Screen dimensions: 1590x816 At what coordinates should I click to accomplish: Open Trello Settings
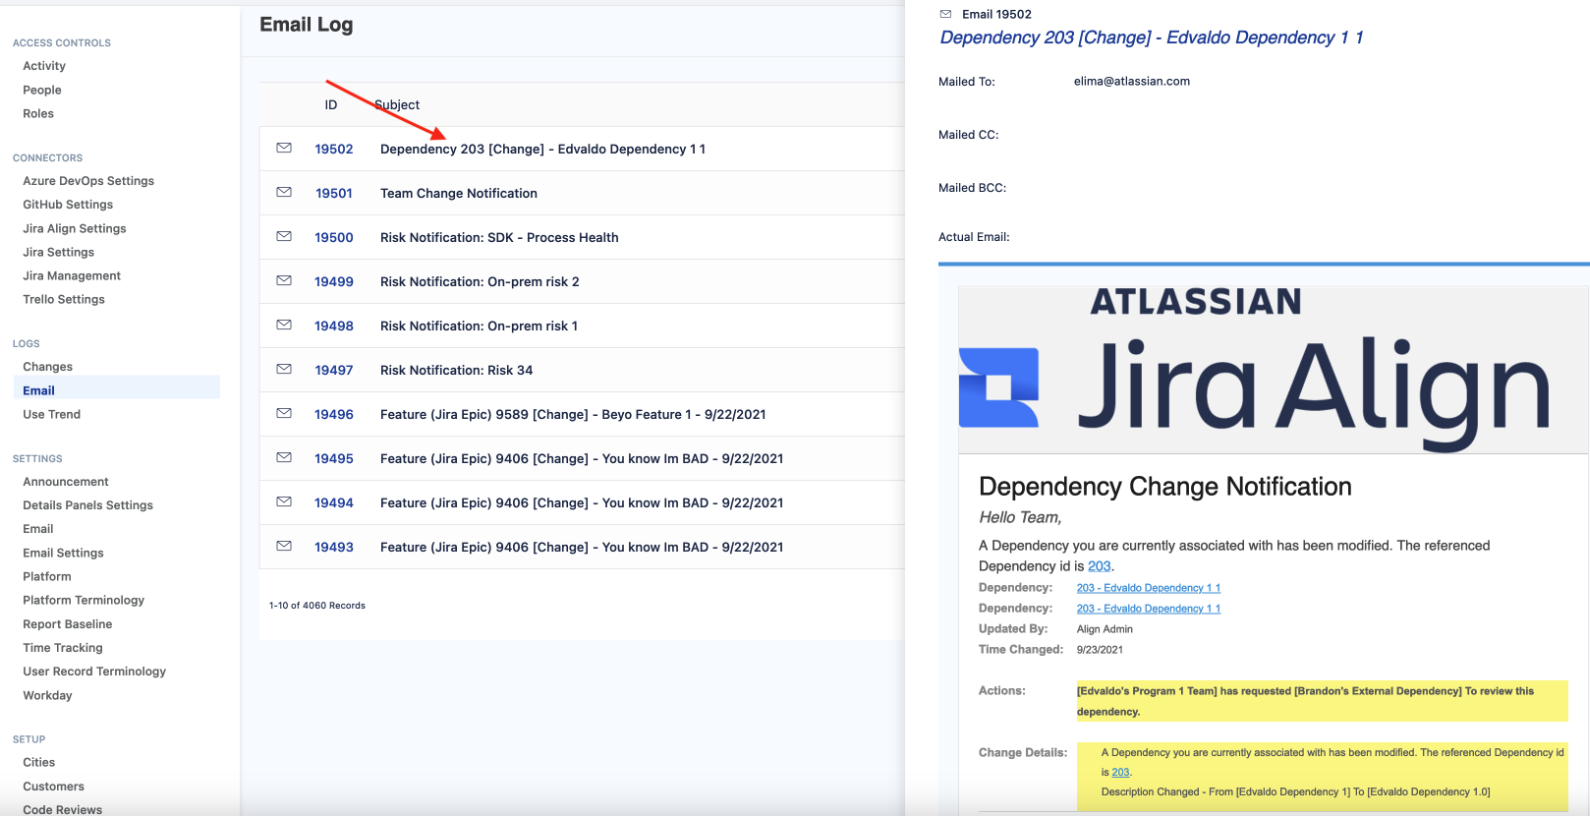click(x=63, y=300)
